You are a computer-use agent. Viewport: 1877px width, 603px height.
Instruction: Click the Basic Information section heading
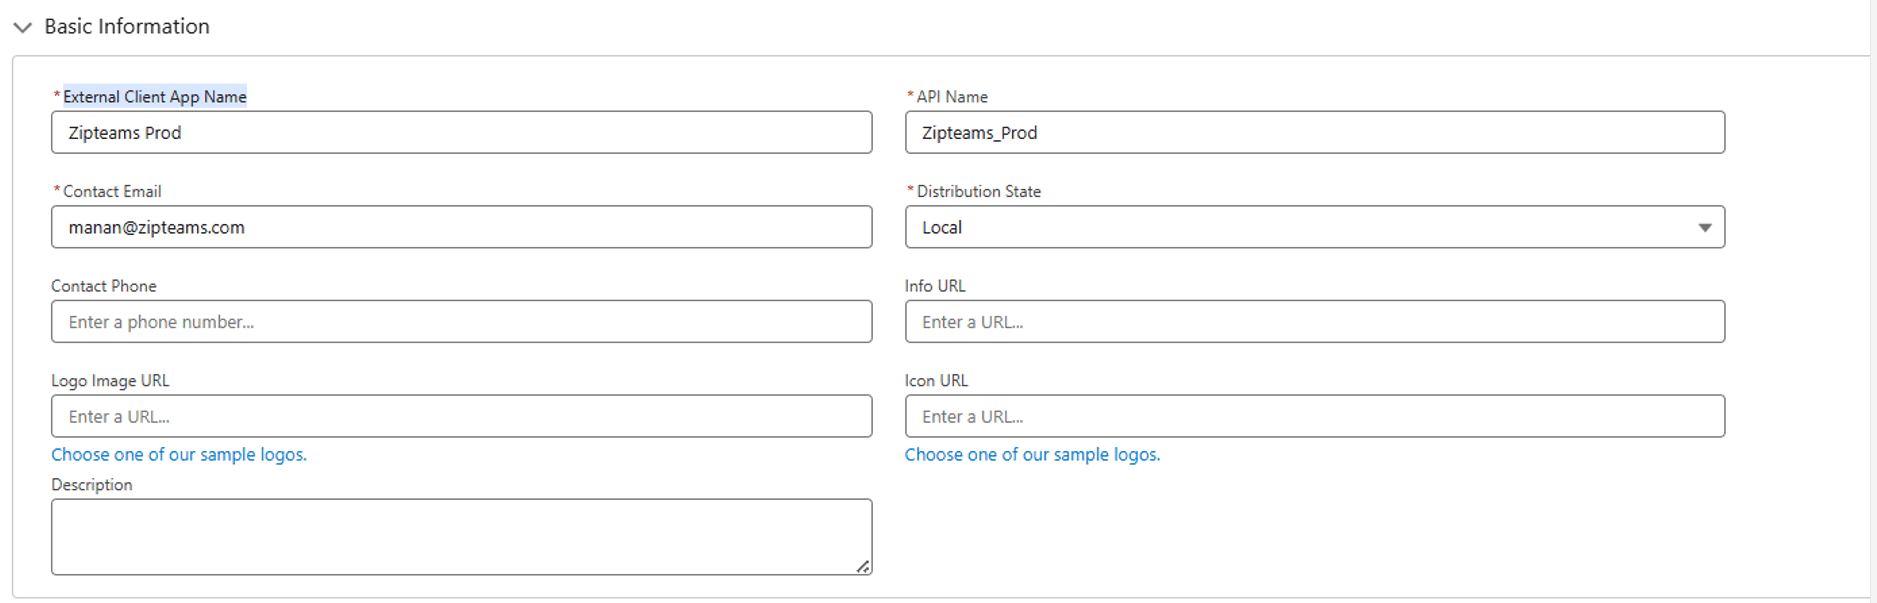click(x=127, y=27)
